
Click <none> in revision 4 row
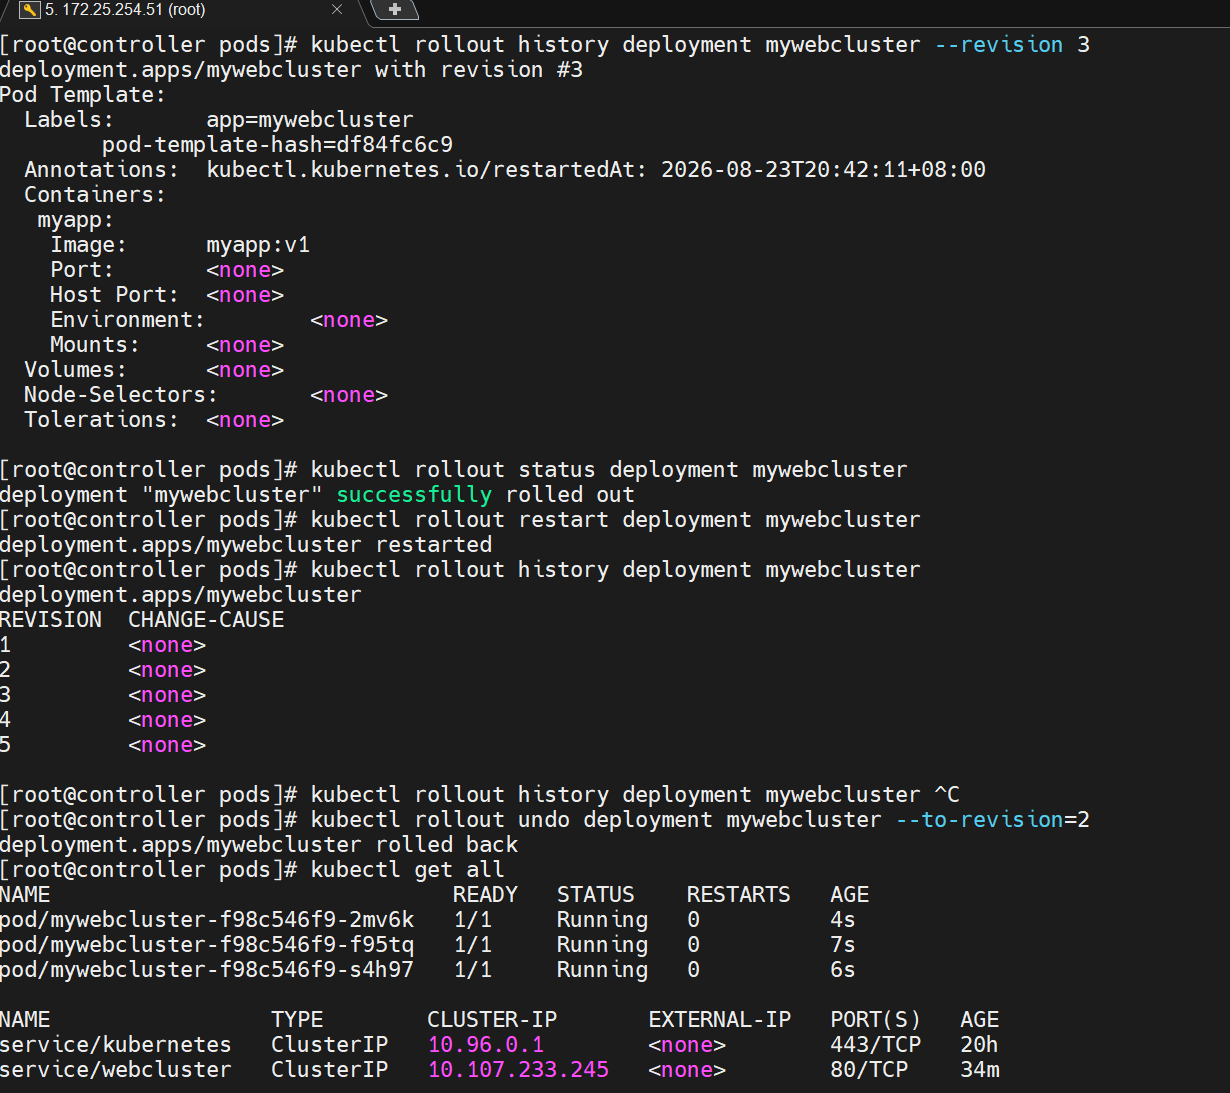coord(167,720)
